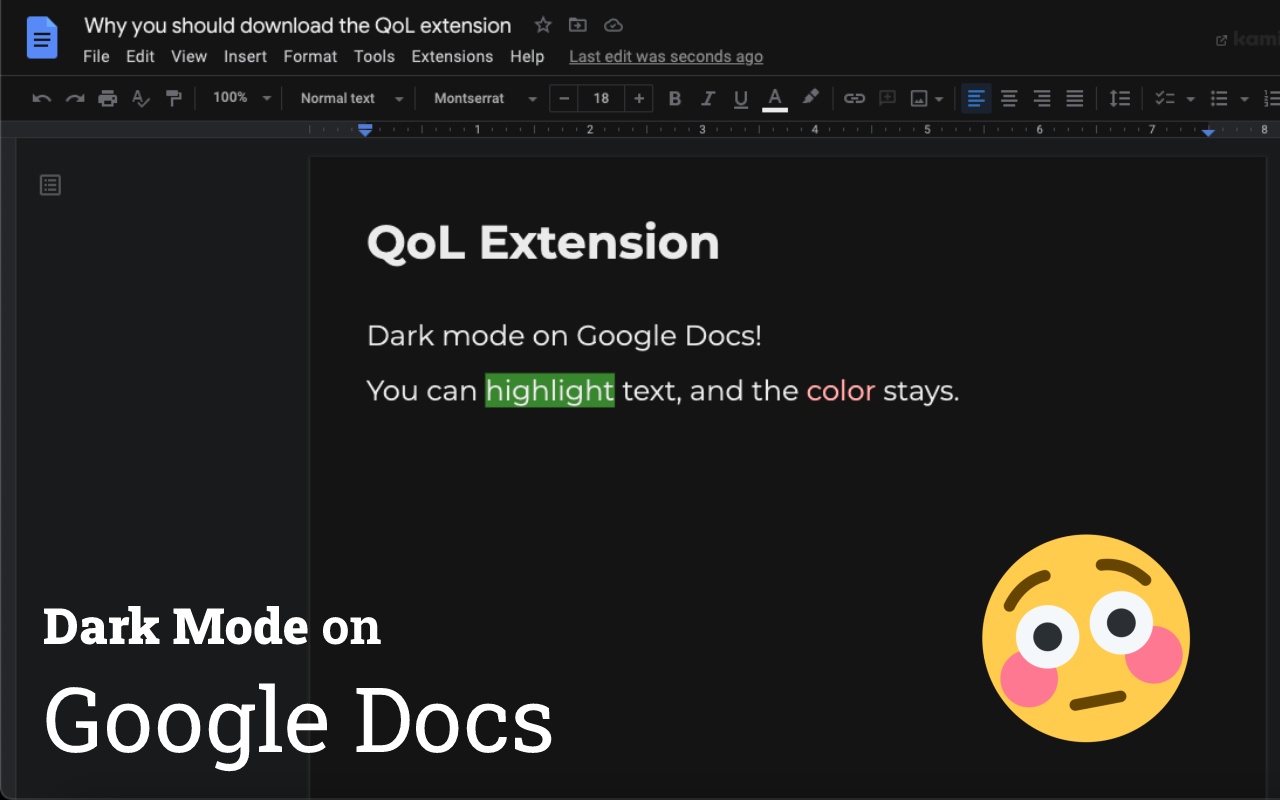Click the green highlighted word 'highlight'
The height and width of the screenshot is (800, 1280).
(x=550, y=390)
